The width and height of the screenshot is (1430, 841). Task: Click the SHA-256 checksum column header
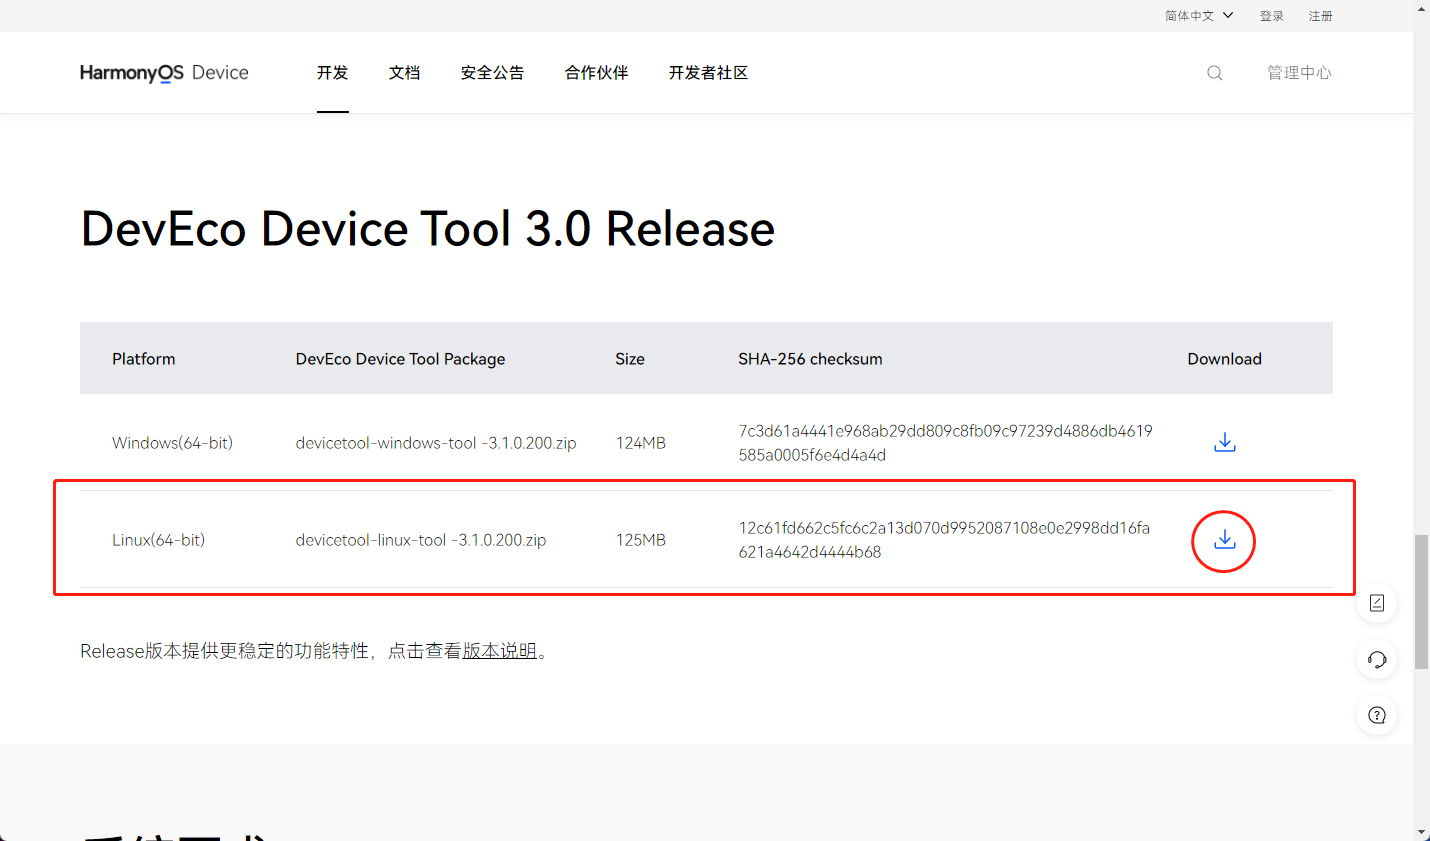(810, 359)
